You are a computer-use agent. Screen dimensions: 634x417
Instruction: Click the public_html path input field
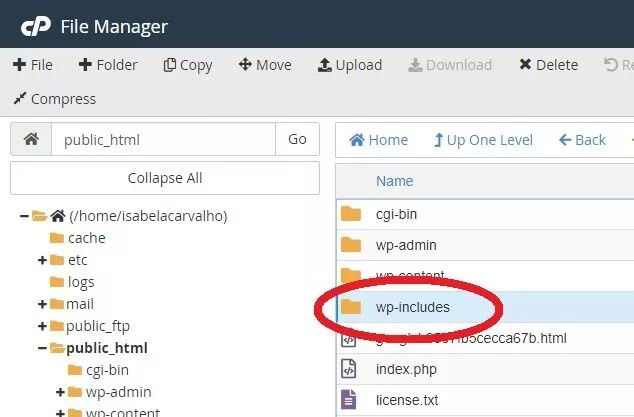[162, 140]
